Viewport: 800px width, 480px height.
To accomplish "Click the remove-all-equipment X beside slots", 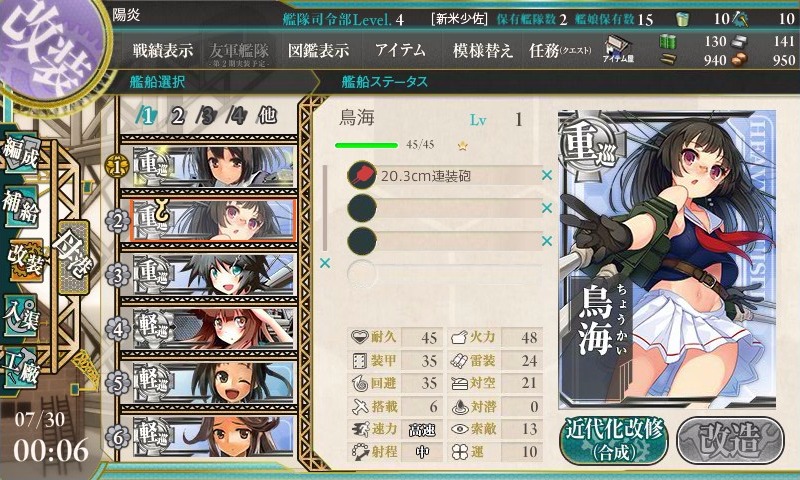I will coord(325,263).
